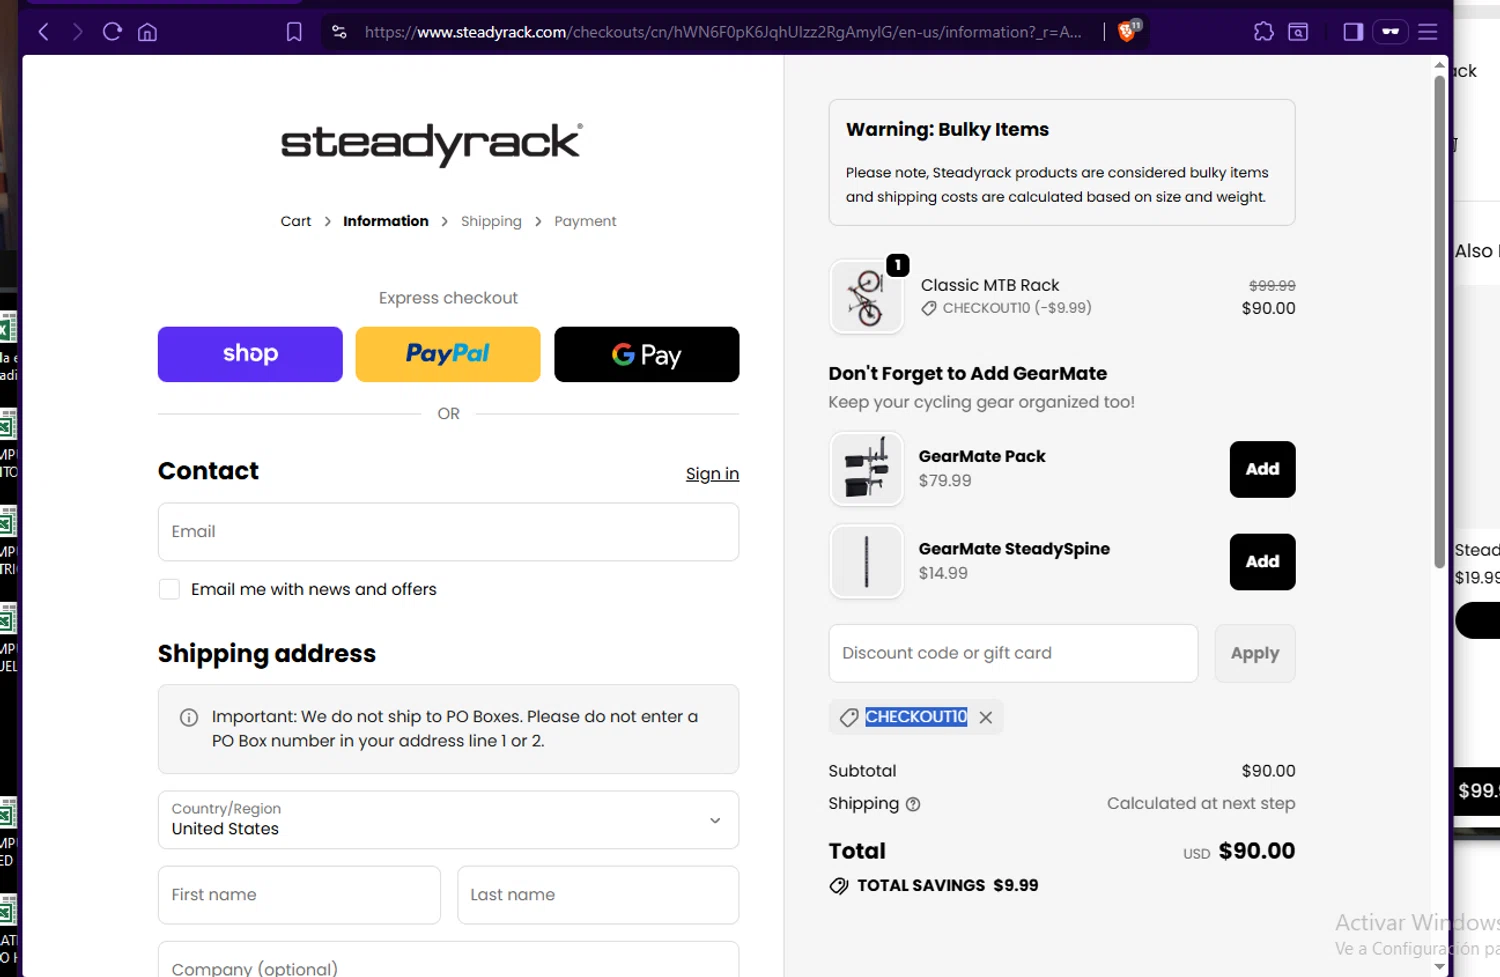The height and width of the screenshot is (977, 1500).
Task: Click the checkout page vertical scrollbar
Action: [x=1439, y=320]
